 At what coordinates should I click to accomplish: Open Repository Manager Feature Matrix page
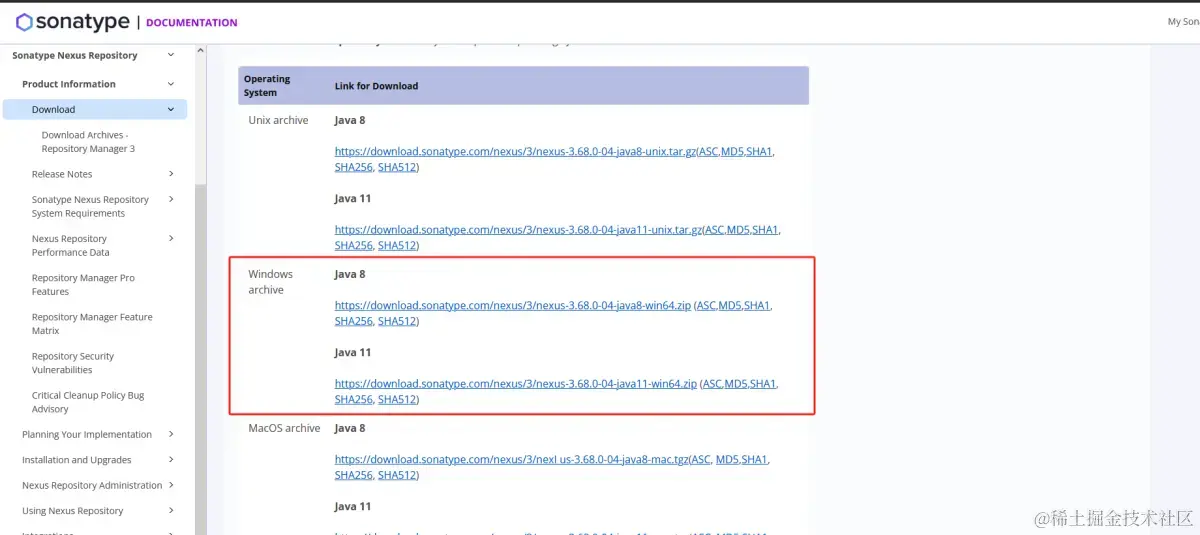click(92, 323)
